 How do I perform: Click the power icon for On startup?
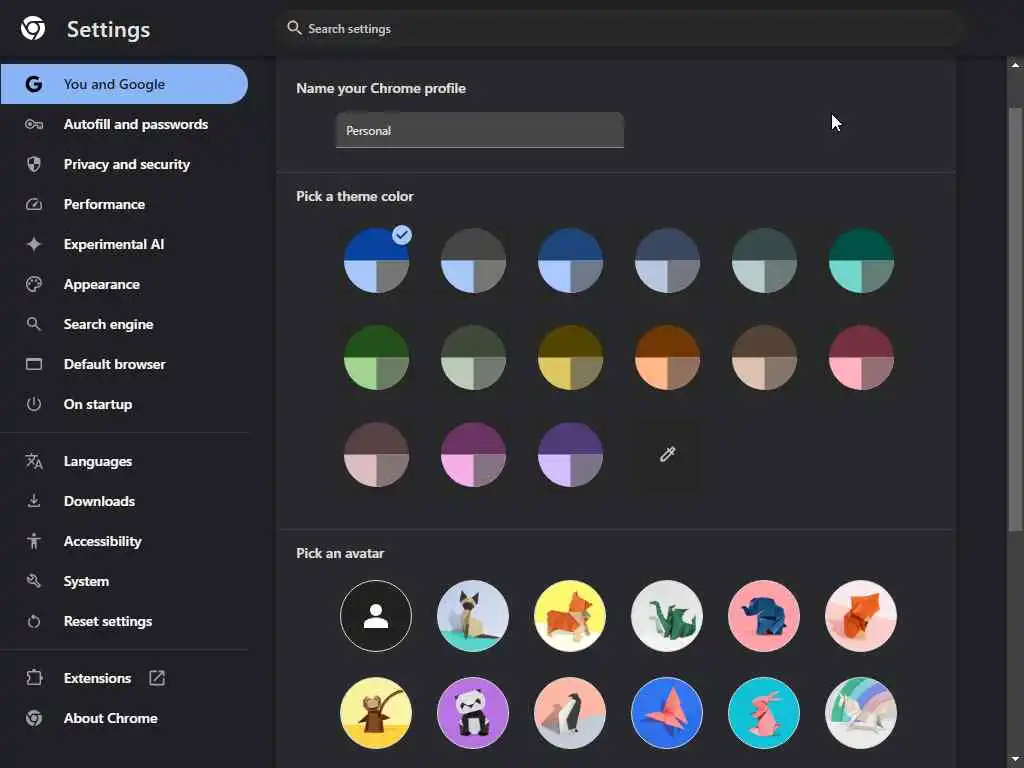coord(34,404)
